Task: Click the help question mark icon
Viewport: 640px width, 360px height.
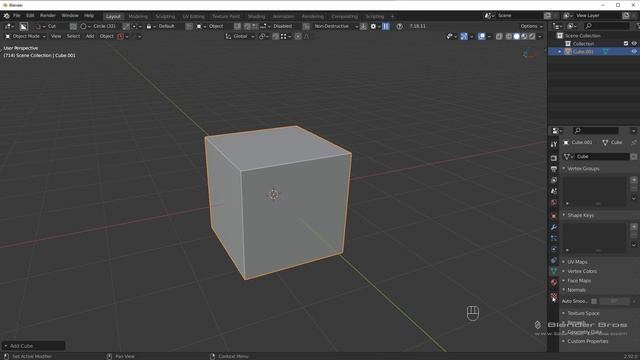Action: [x=399, y=26]
